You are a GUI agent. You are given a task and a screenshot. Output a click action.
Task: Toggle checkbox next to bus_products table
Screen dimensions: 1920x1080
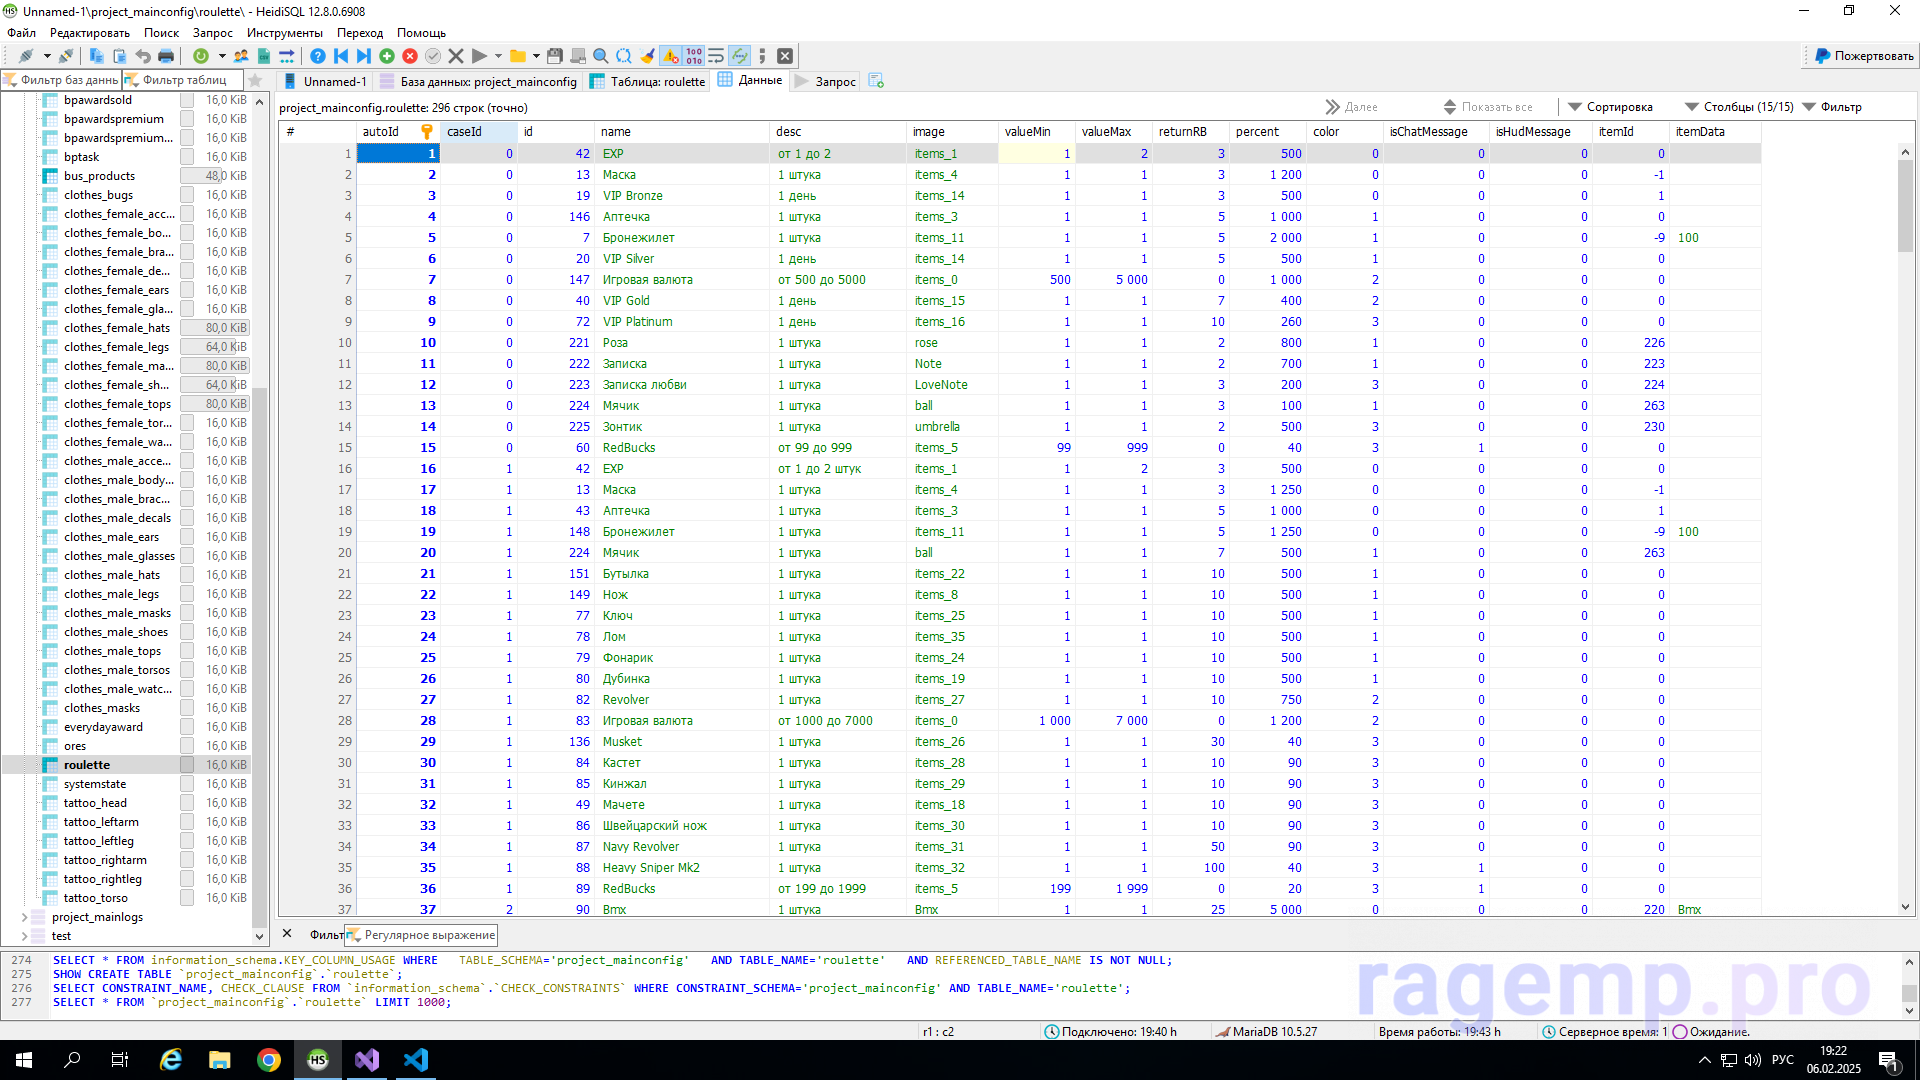187,176
